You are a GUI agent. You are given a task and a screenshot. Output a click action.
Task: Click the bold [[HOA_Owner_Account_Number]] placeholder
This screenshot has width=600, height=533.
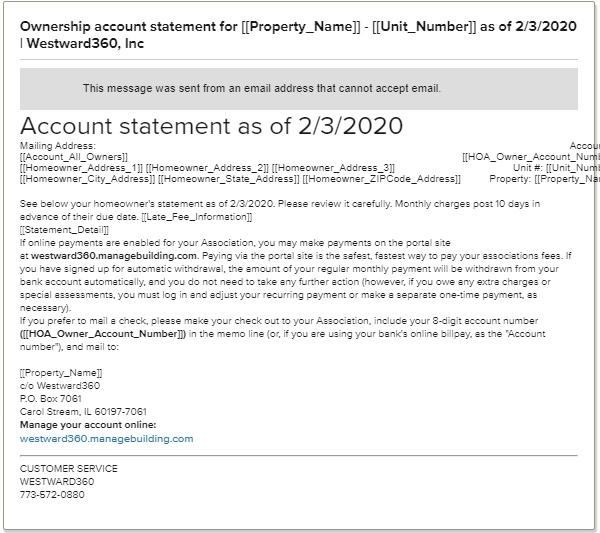(x=103, y=334)
